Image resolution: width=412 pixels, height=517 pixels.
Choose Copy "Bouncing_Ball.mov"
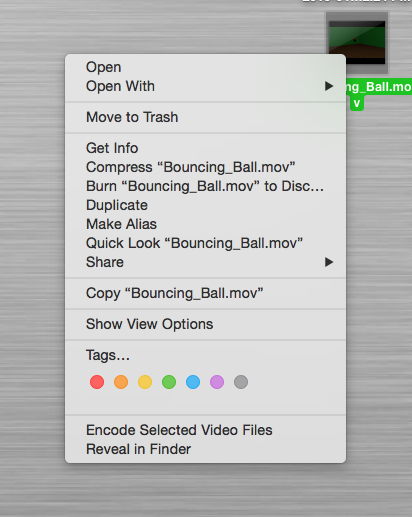click(x=205, y=293)
